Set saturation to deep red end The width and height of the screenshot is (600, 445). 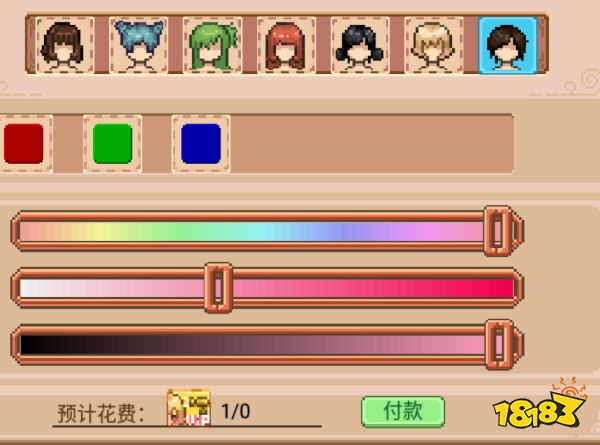coord(506,288)
